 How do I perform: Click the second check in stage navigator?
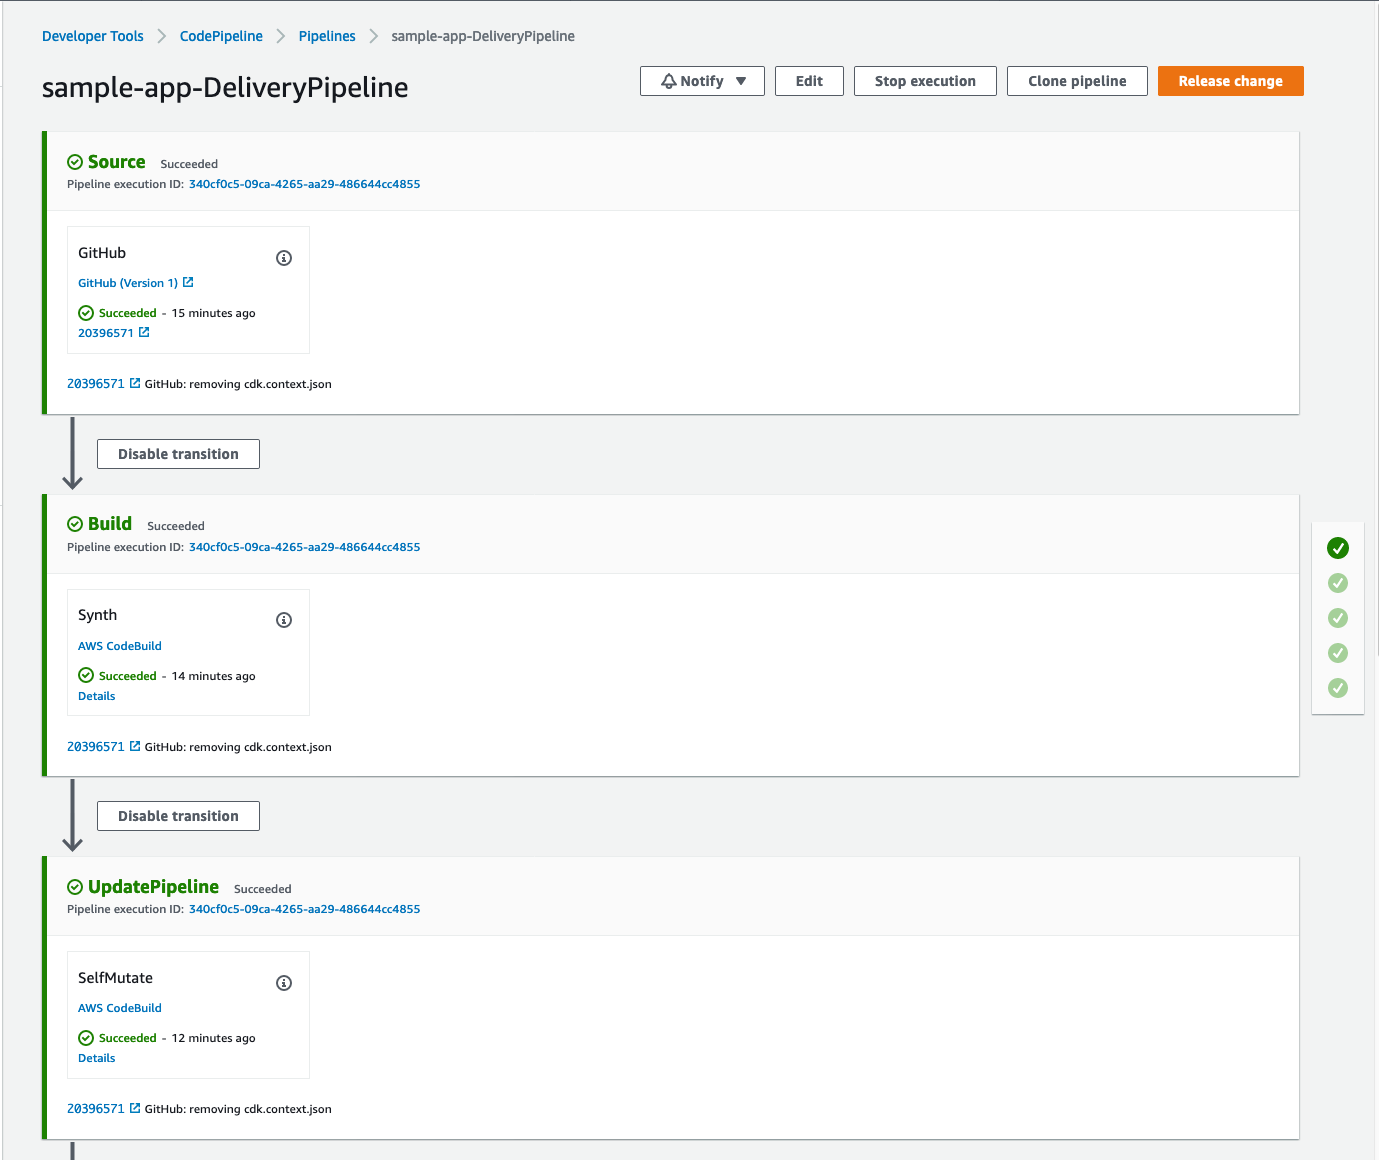tap(1338, 583)
